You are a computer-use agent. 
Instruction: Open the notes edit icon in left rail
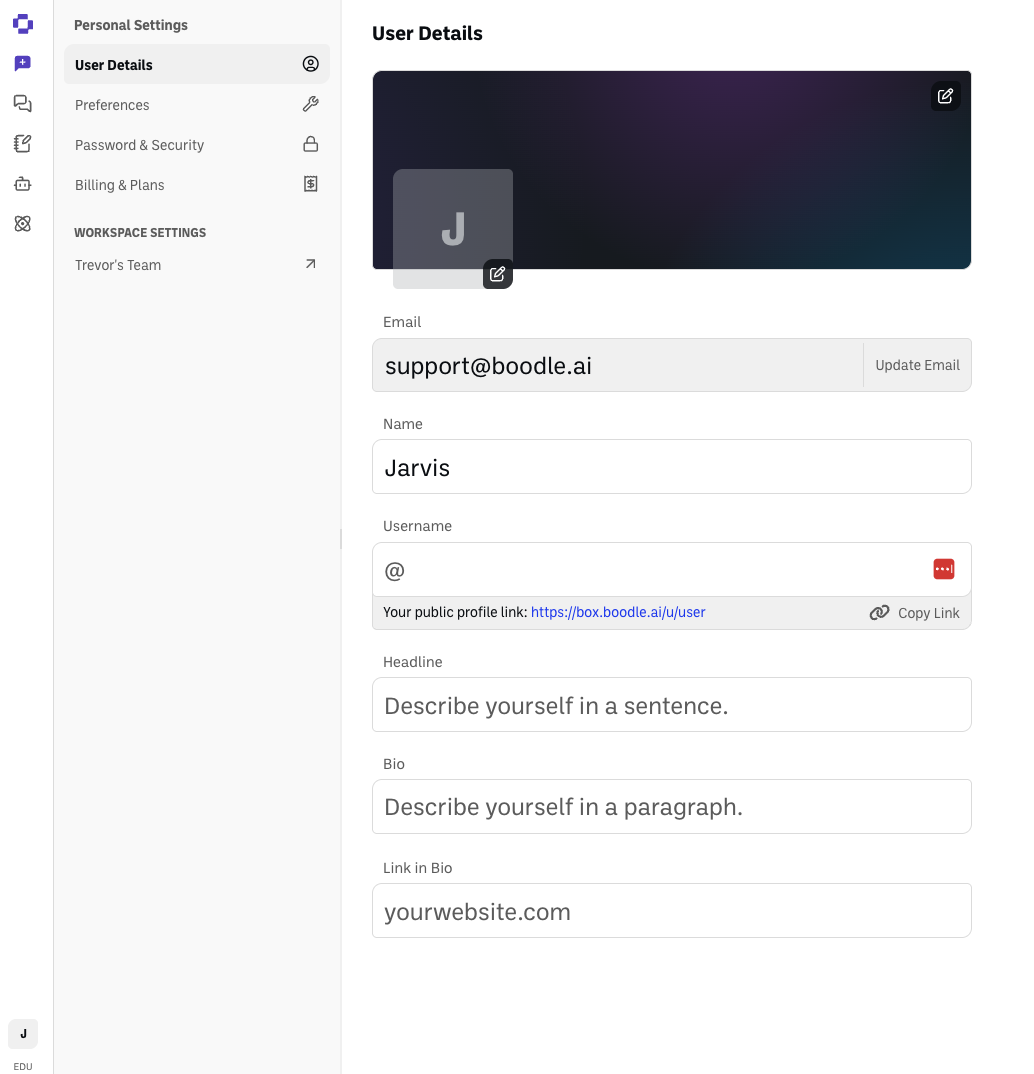[23, 143]
